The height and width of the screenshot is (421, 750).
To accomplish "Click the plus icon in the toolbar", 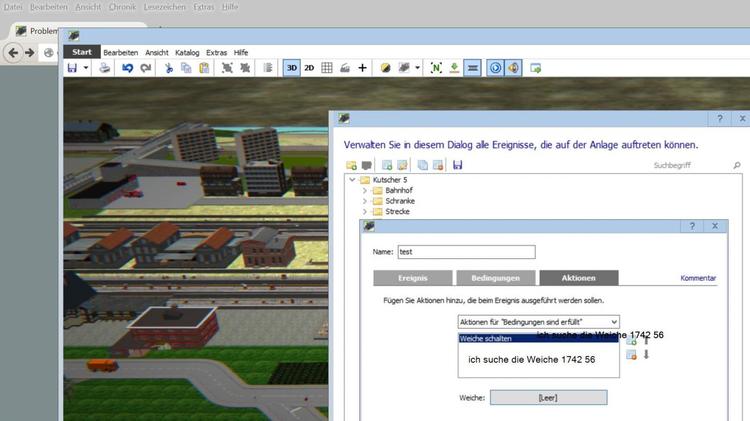I will [362, 68].
